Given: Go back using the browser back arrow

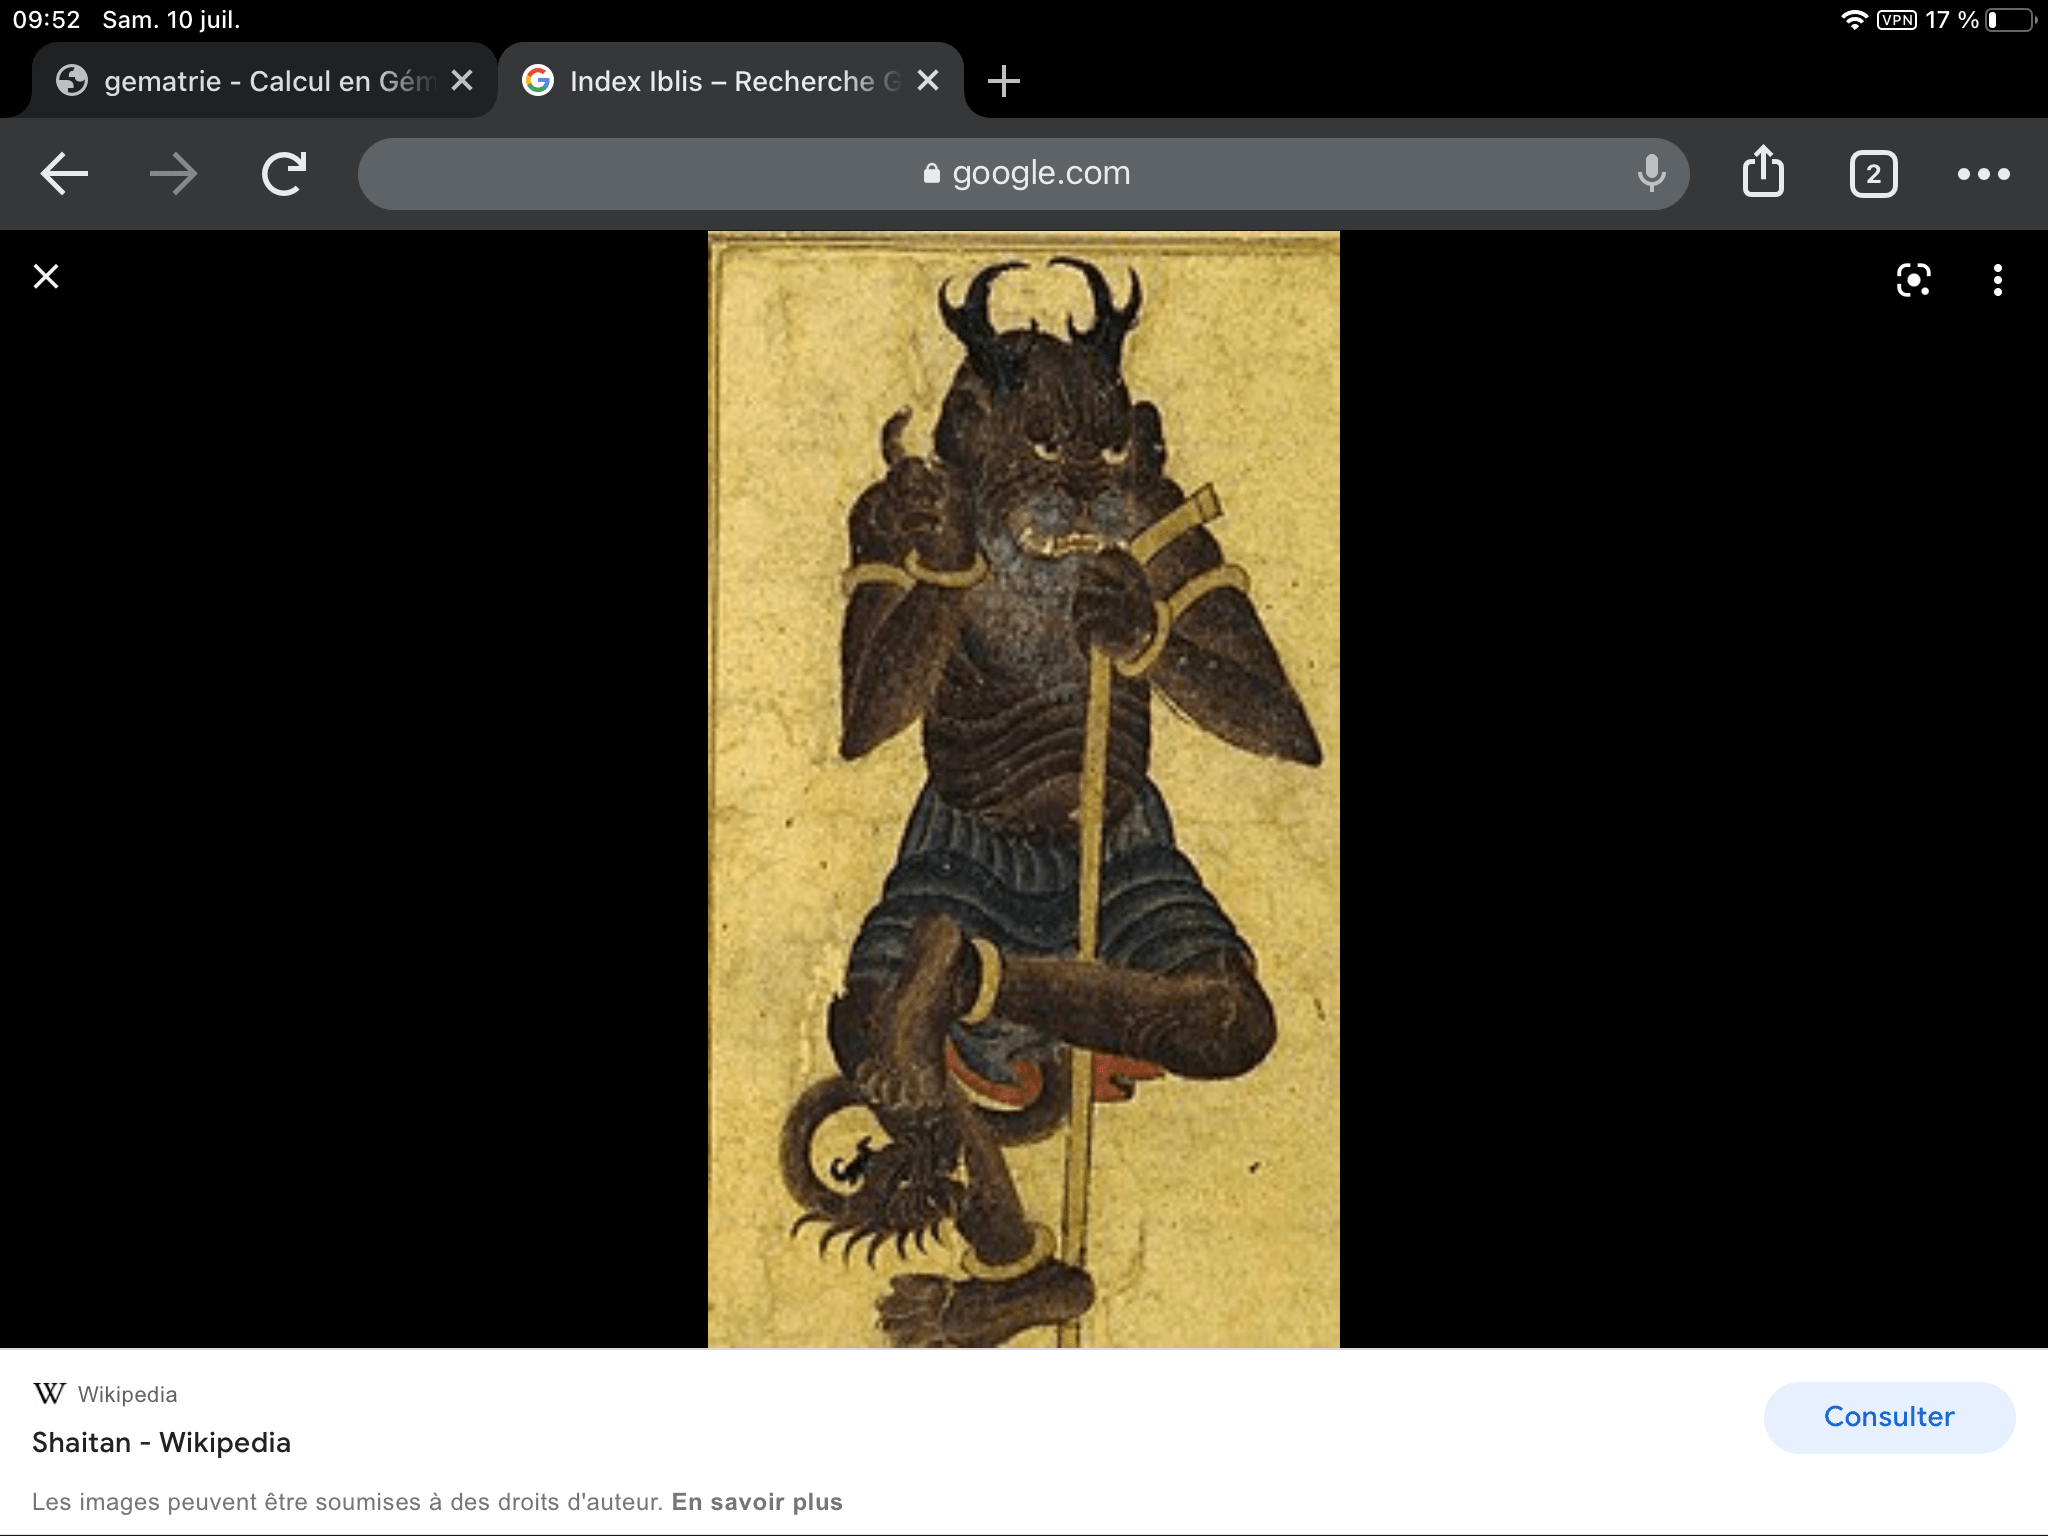Looking at the screenshot, I should [x=64, y=174].
